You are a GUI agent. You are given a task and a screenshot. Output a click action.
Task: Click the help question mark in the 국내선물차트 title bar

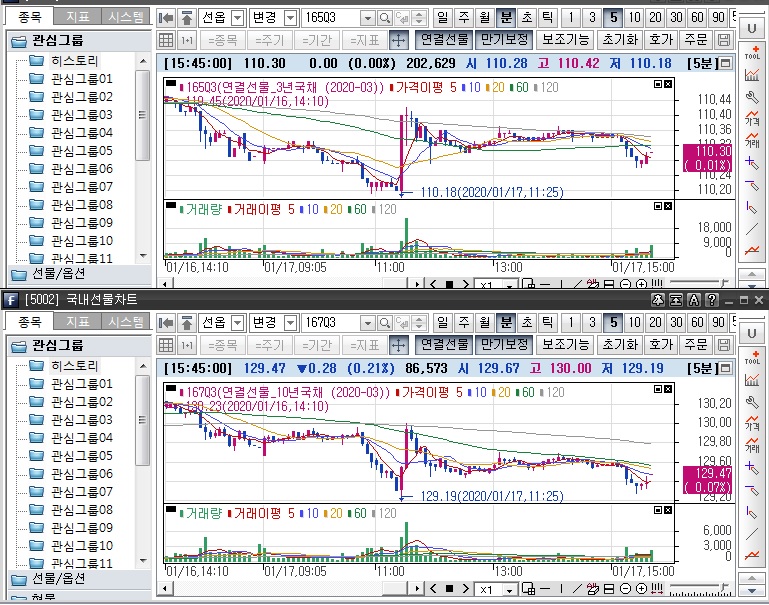coord(711,300)
